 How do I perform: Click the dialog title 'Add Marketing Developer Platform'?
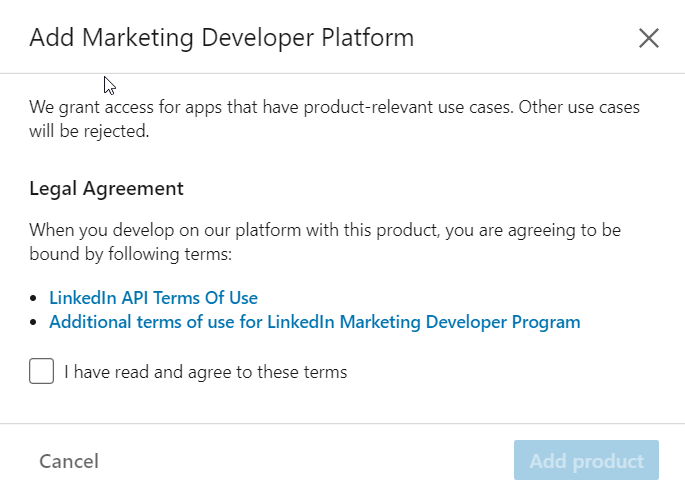click(221, 38)
